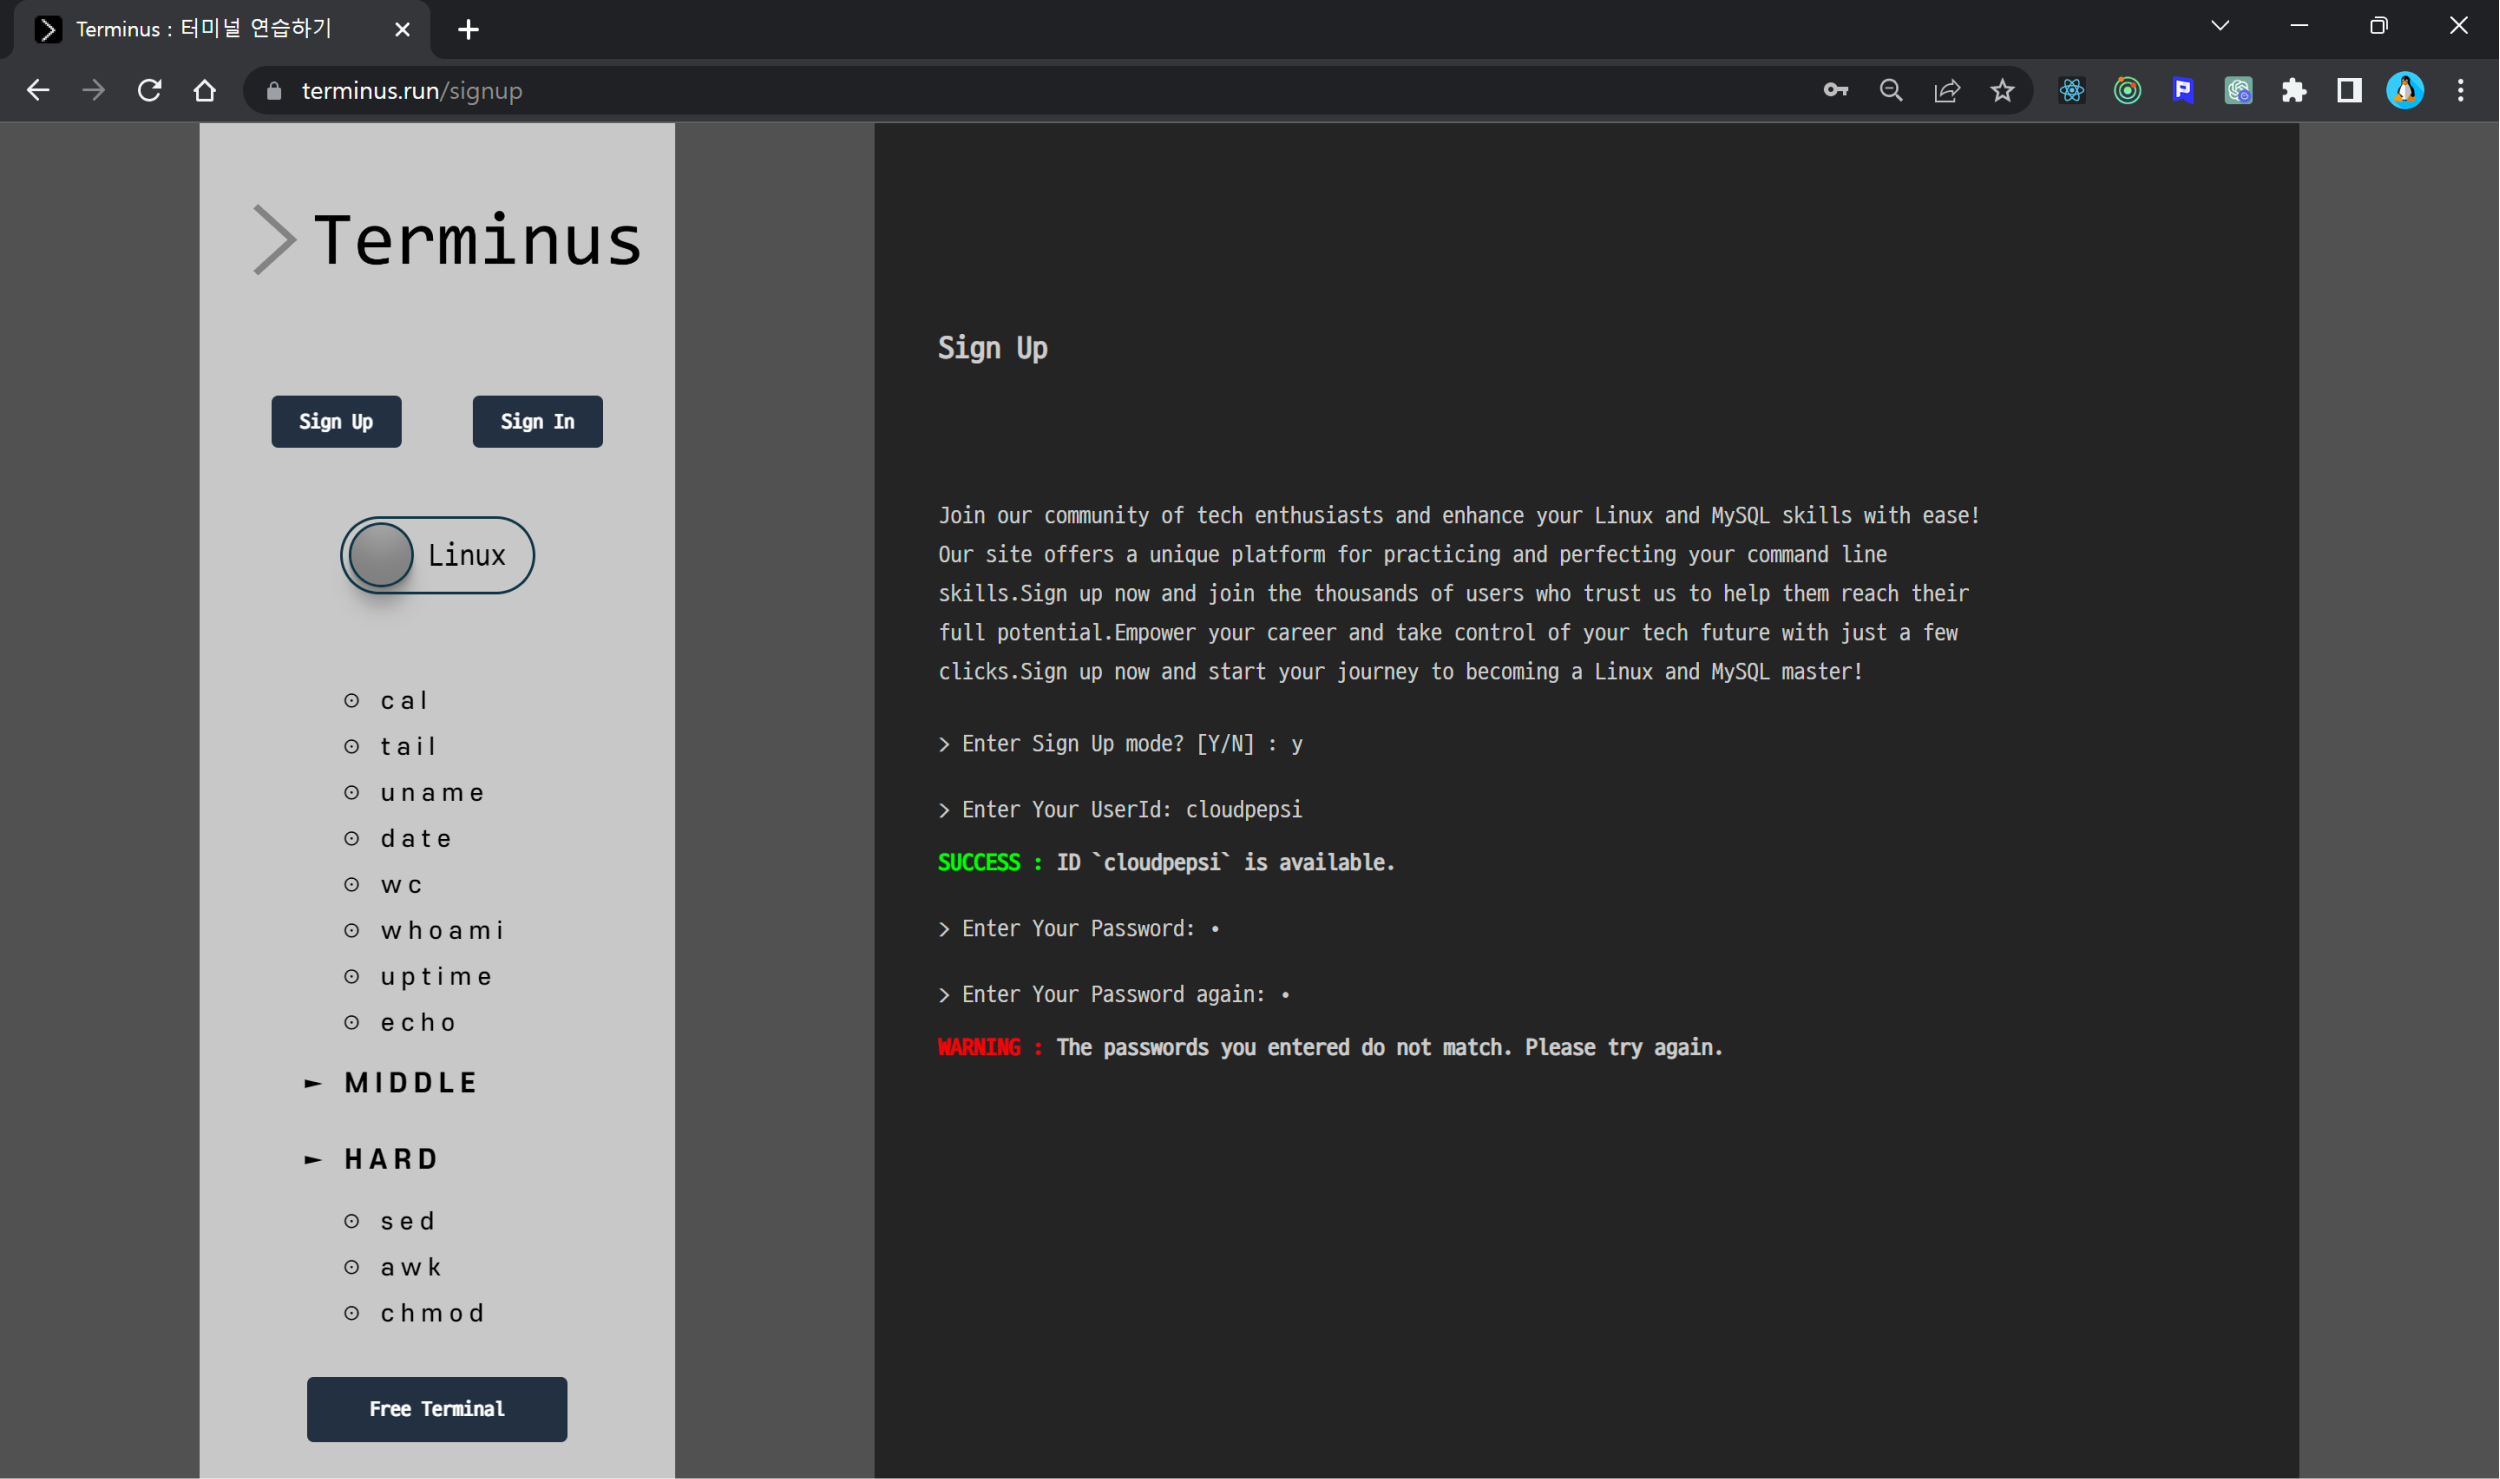This screenshot has height=1479, width=2500.
Task: Bookmark this page with the star icon
Action: point(2002,91)
